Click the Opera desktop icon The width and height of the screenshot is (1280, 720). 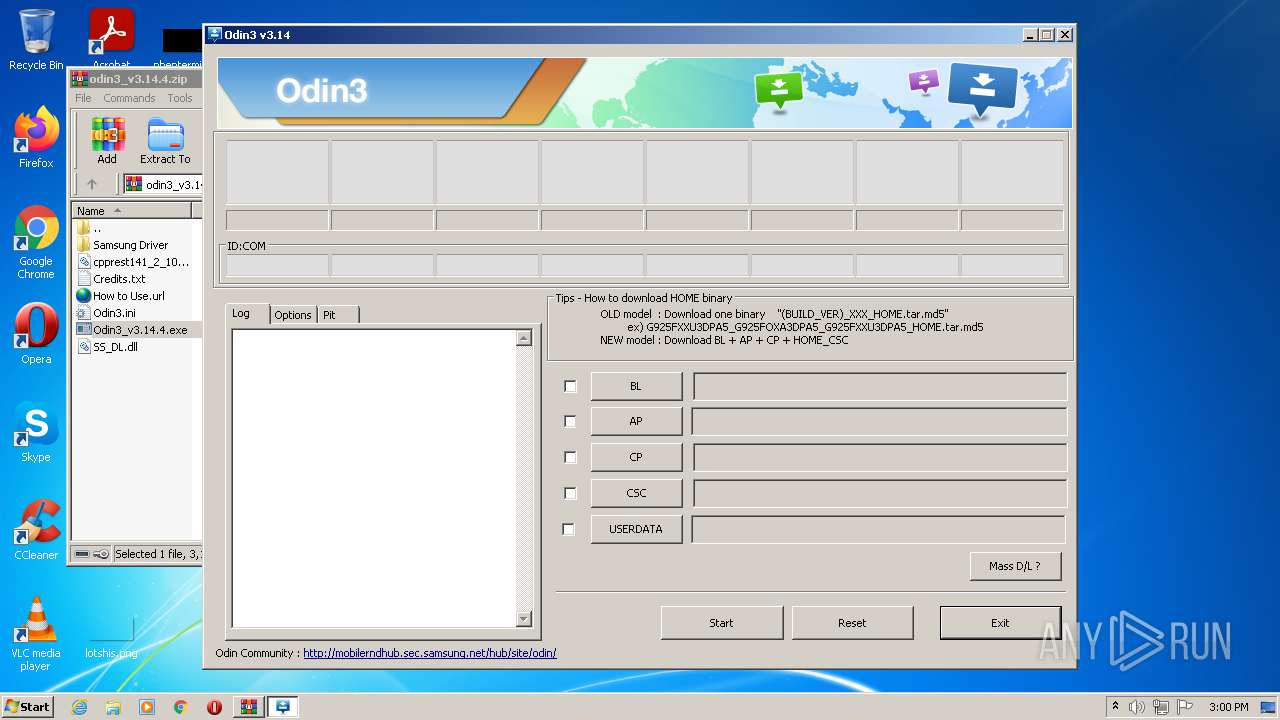(x=36, y=333)
